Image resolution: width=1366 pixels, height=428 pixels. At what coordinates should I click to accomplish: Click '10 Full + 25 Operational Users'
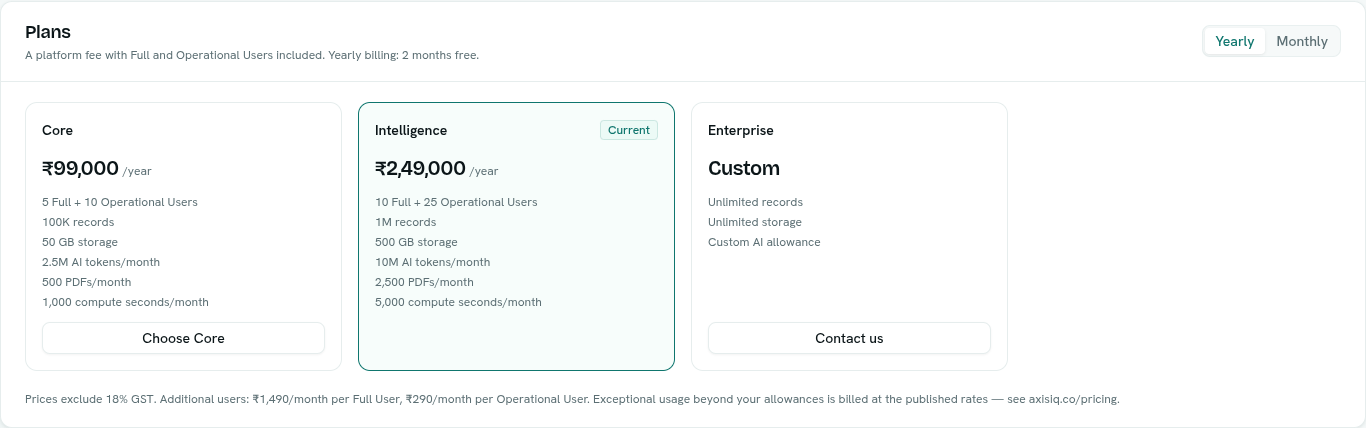pos(456,202)
